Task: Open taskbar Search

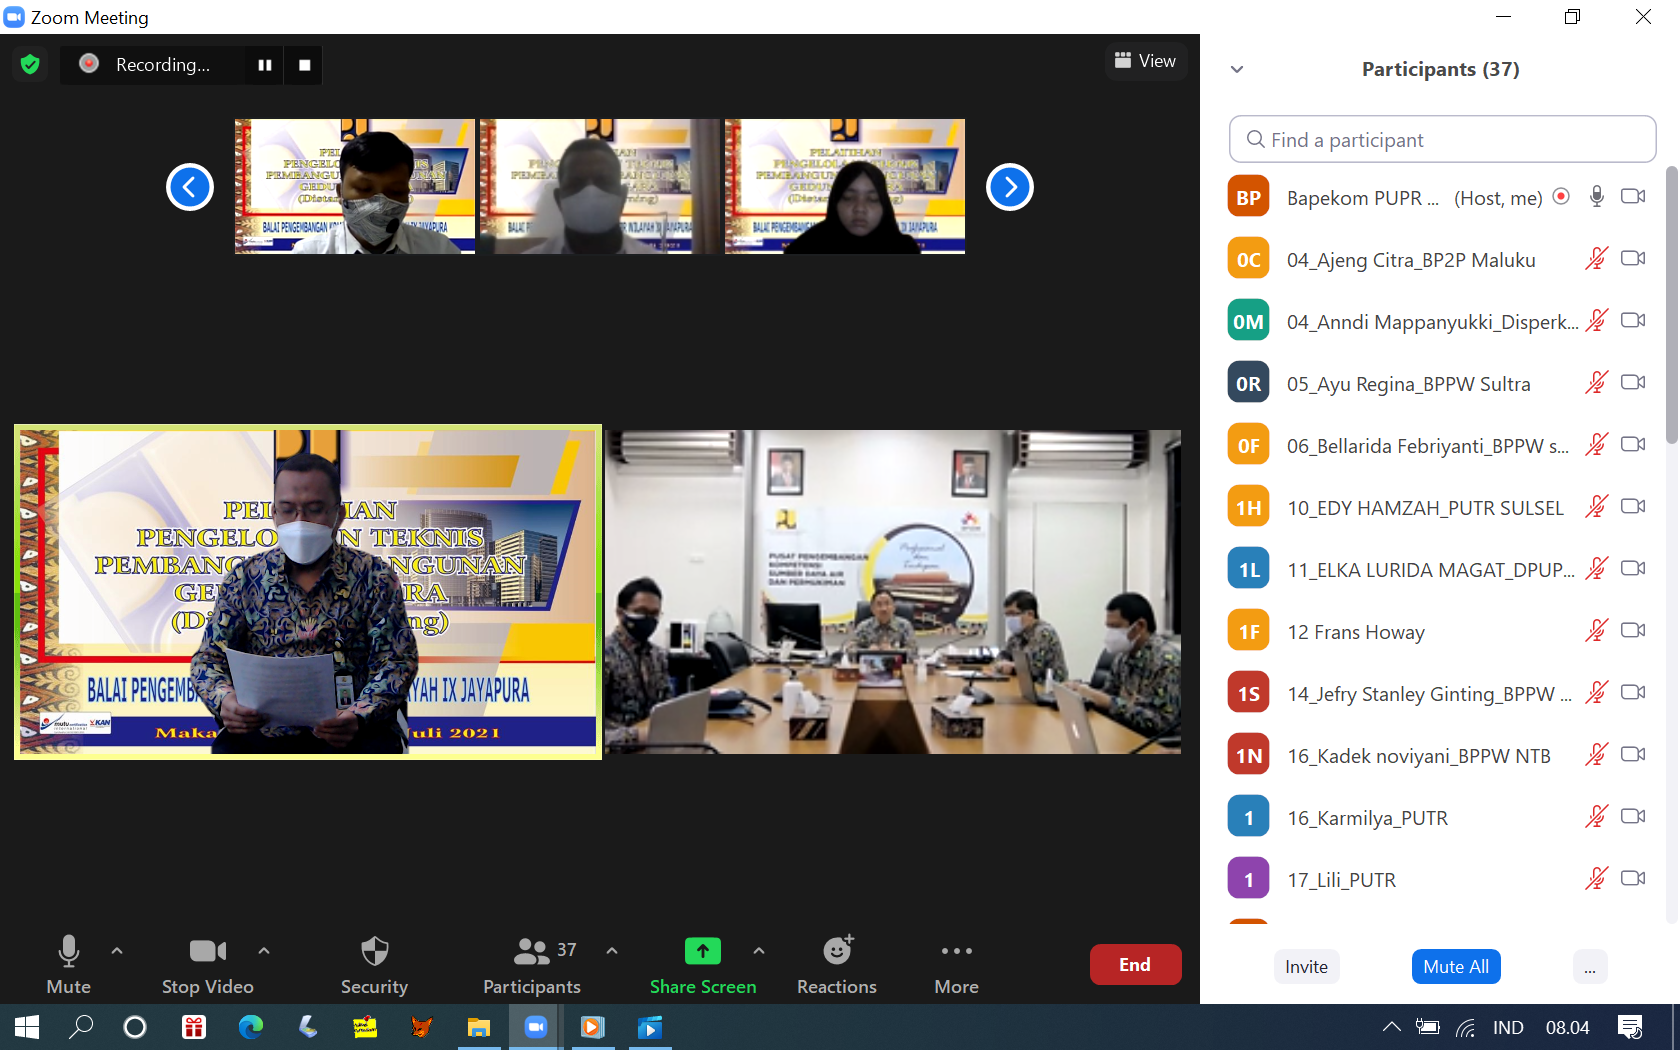Action: (81, 1027)
